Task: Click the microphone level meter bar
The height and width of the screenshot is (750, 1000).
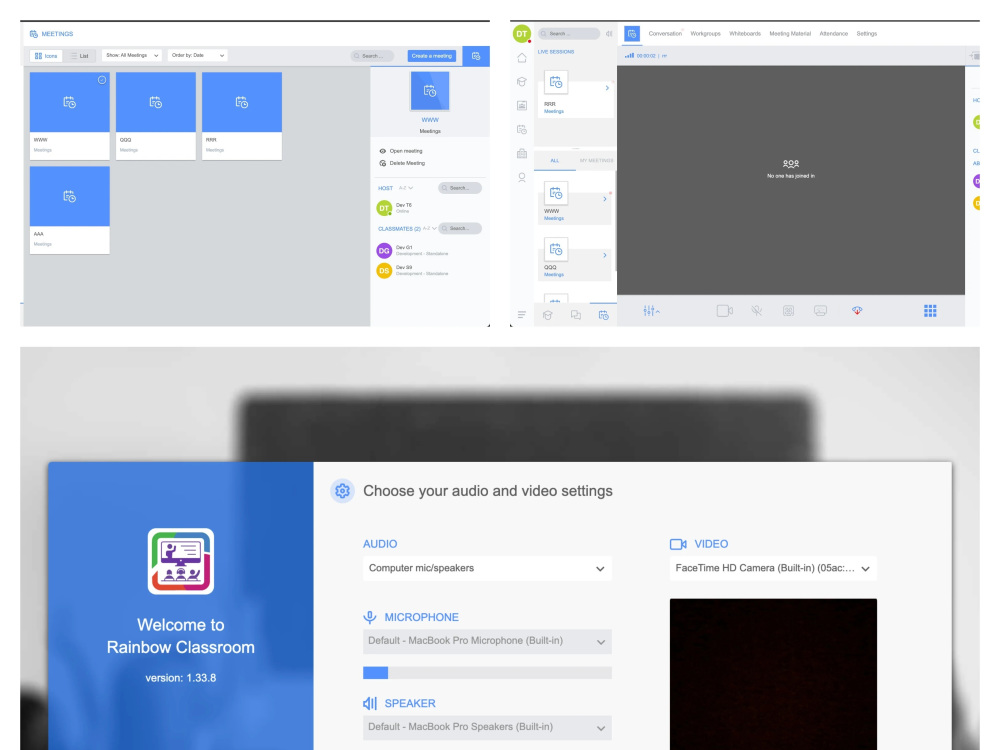Action: coord(487,673)
